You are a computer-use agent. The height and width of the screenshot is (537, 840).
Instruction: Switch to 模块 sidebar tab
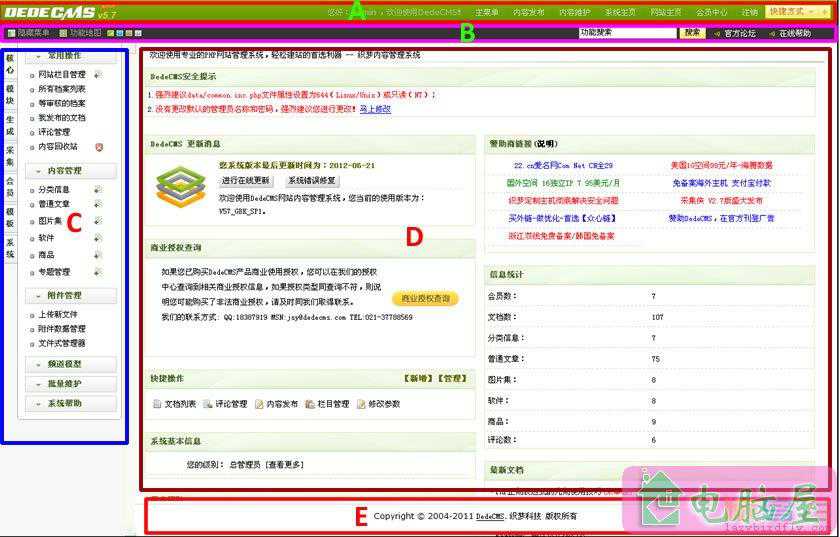tap(10, 95)
